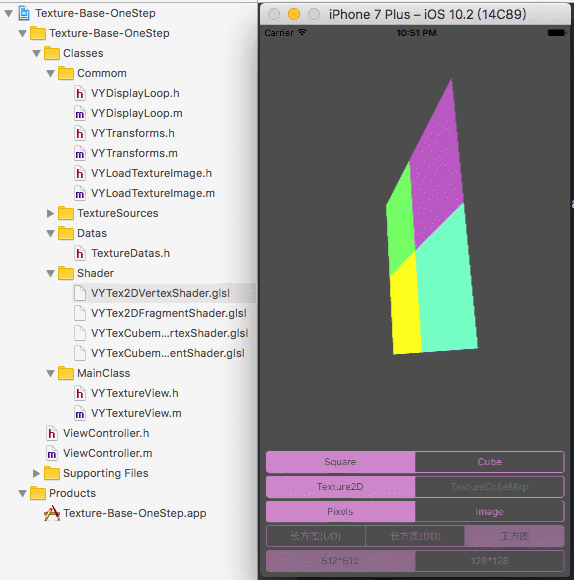Click the VYDisplayLoop.h header file icon
Viewport: 574px width, 580px height.
pyautogui.click(x=80, y=93)
